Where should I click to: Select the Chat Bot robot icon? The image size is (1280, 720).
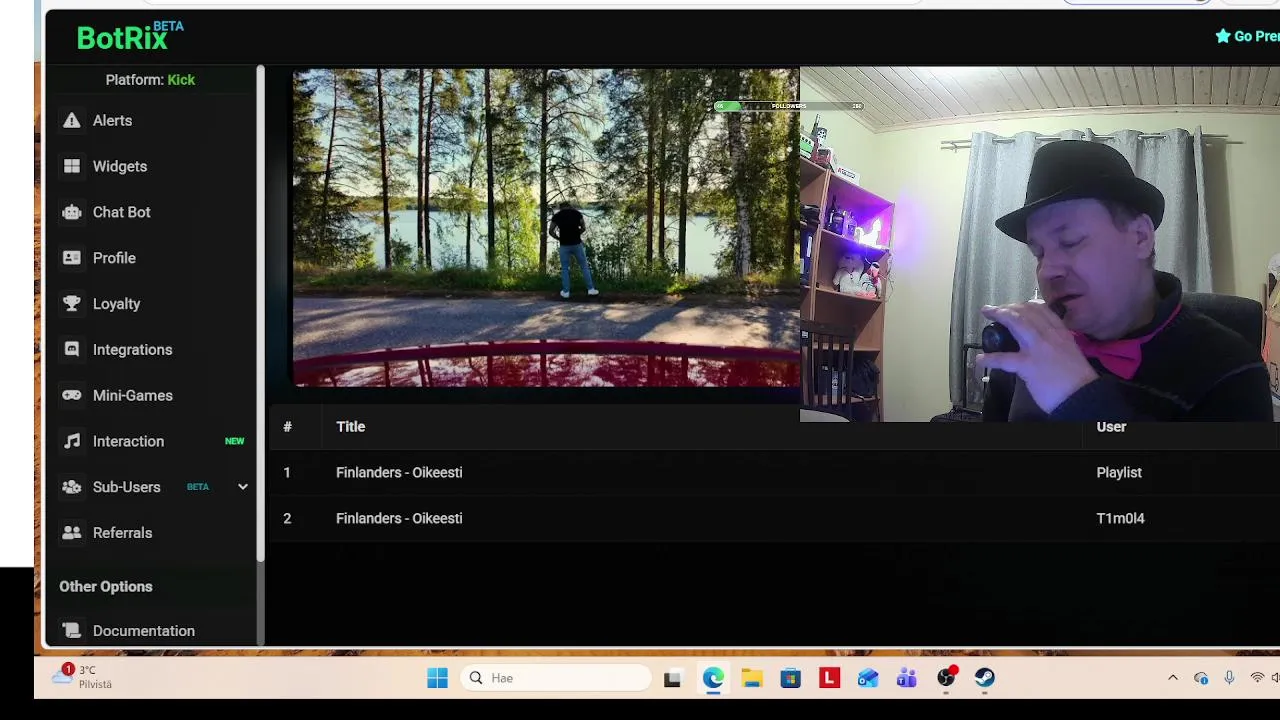coord(72,212)
